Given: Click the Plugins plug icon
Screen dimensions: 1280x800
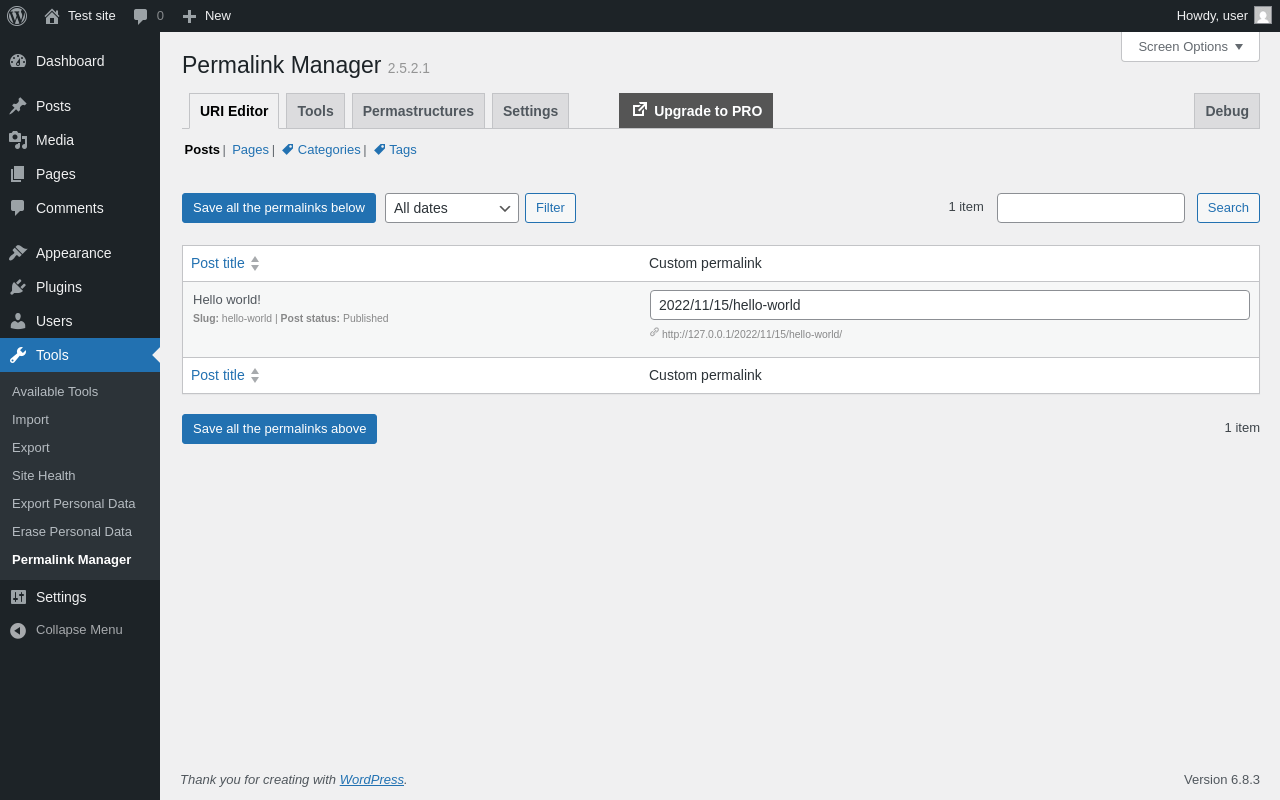Looking at the screenshot, I should pyautogui.click(x=18, y=287).
